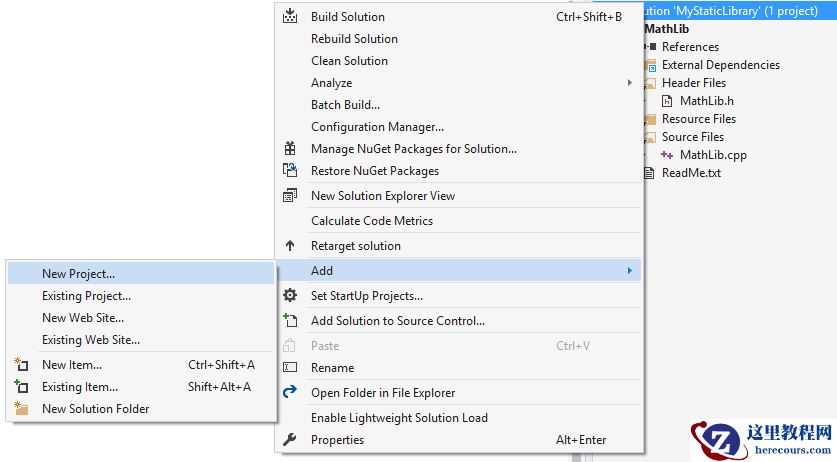
Task: Click the Set StartUp Projects gear icon
Action: coord(290,295)
